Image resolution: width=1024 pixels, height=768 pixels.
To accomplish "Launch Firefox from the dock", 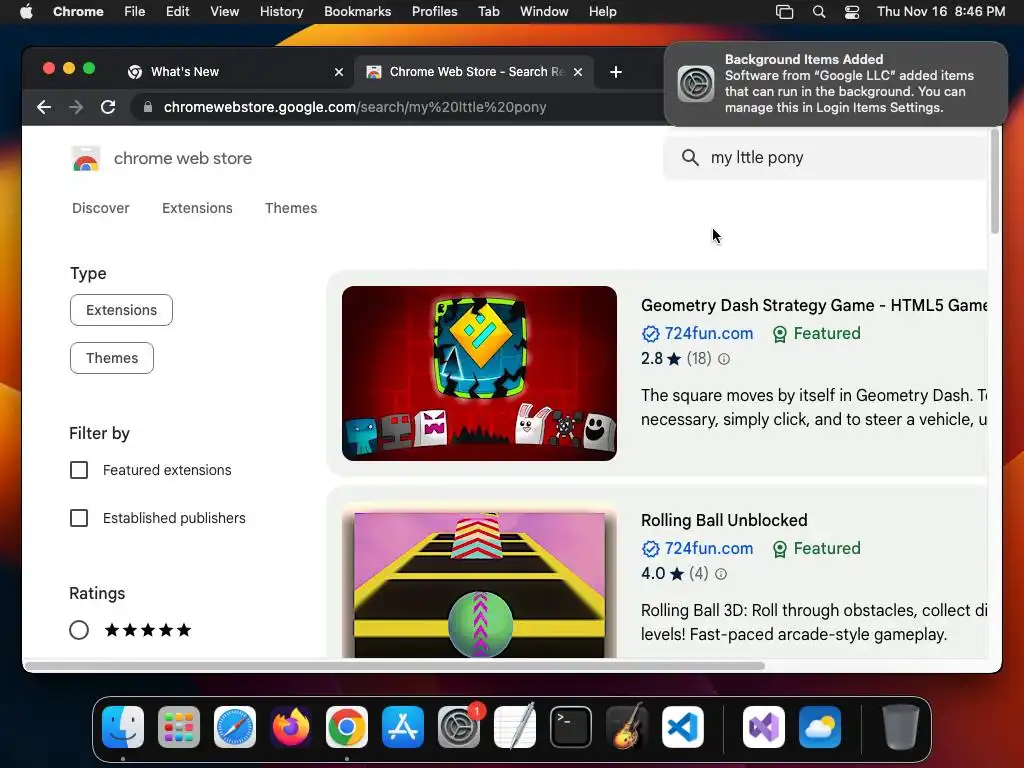I will pyautogui.click(x=291, y=727).
